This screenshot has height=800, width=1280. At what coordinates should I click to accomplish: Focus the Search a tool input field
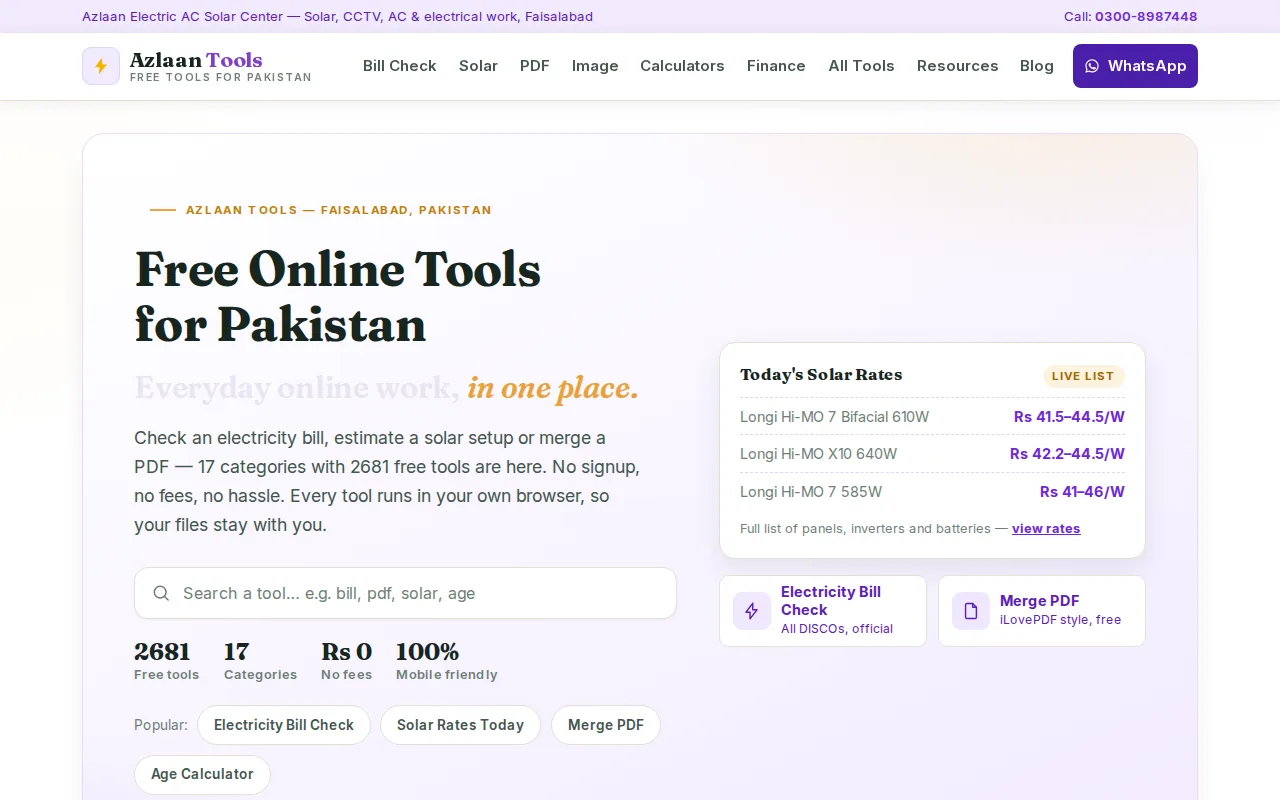[x=405, y=593]
